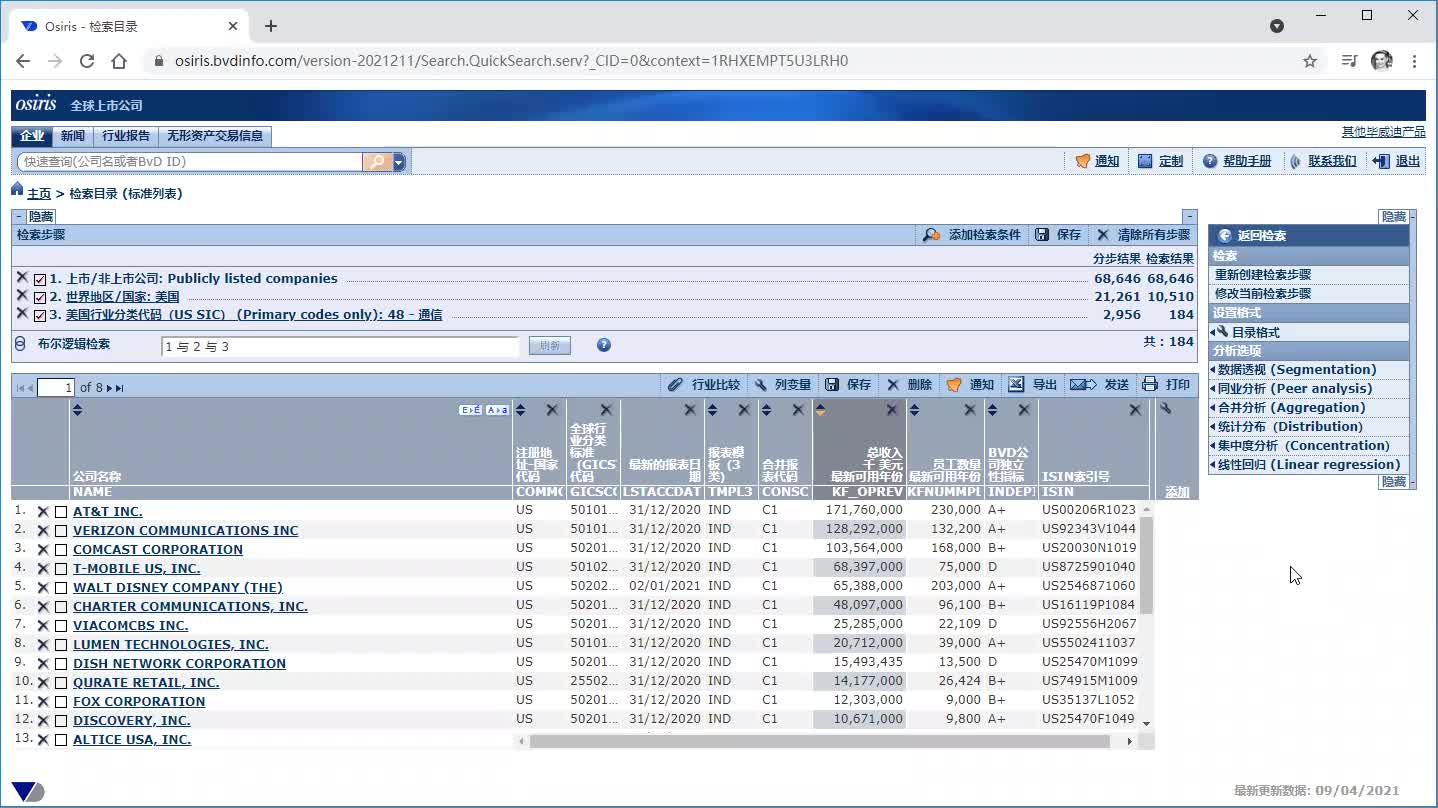Open the 通知 alerts link in top bar
Image resolution: width=1438 pixels, height=808 pixels.
coord(1097,161)
